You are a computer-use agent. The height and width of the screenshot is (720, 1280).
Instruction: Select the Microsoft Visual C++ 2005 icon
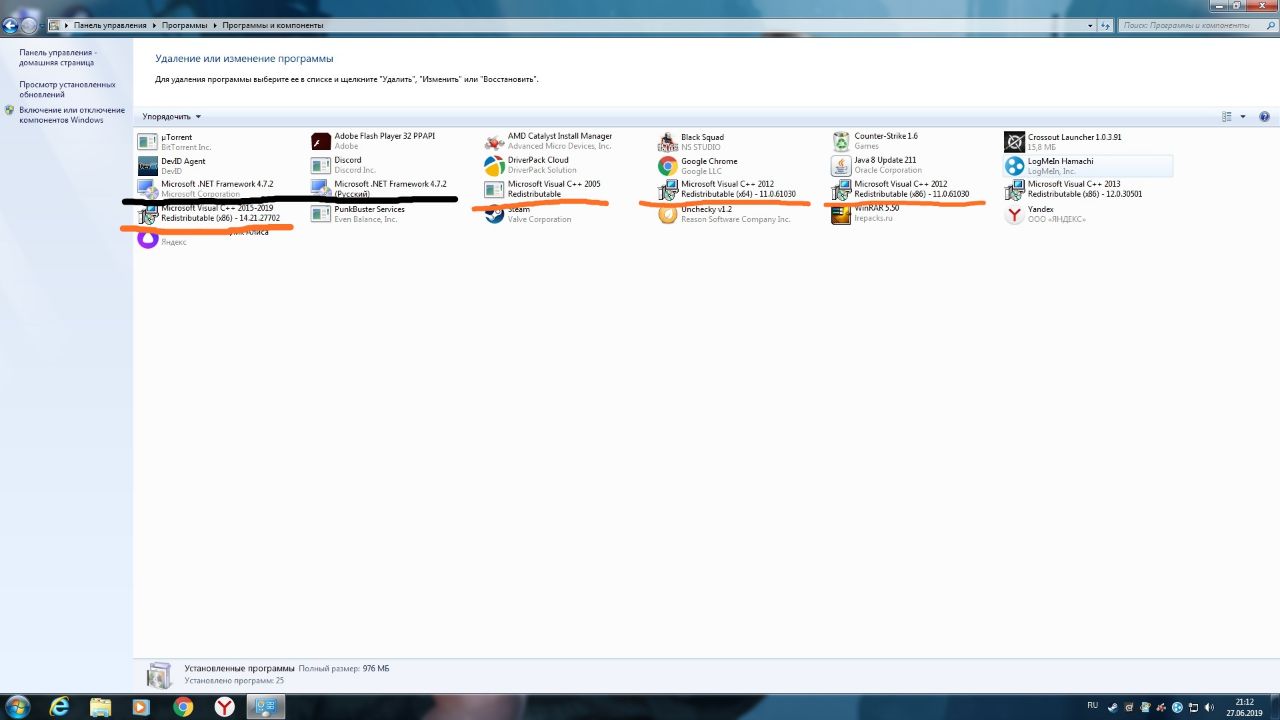tap(494, 189)
